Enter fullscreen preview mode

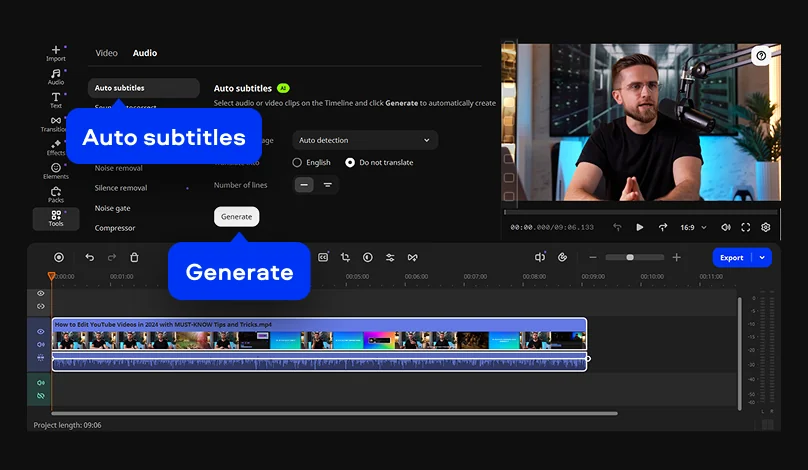(x=745, y=227)
